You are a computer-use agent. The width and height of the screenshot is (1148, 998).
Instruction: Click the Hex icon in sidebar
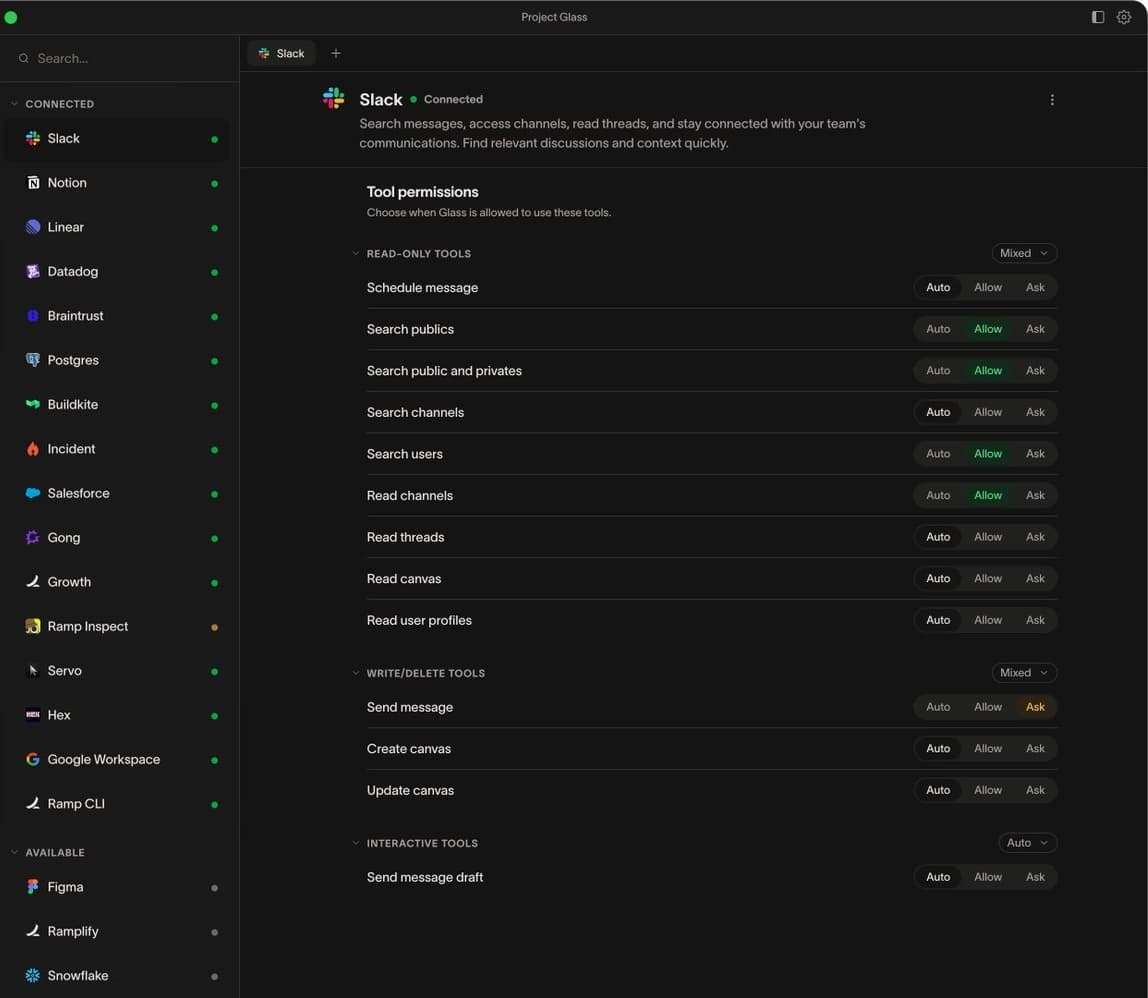click(33, 715)
